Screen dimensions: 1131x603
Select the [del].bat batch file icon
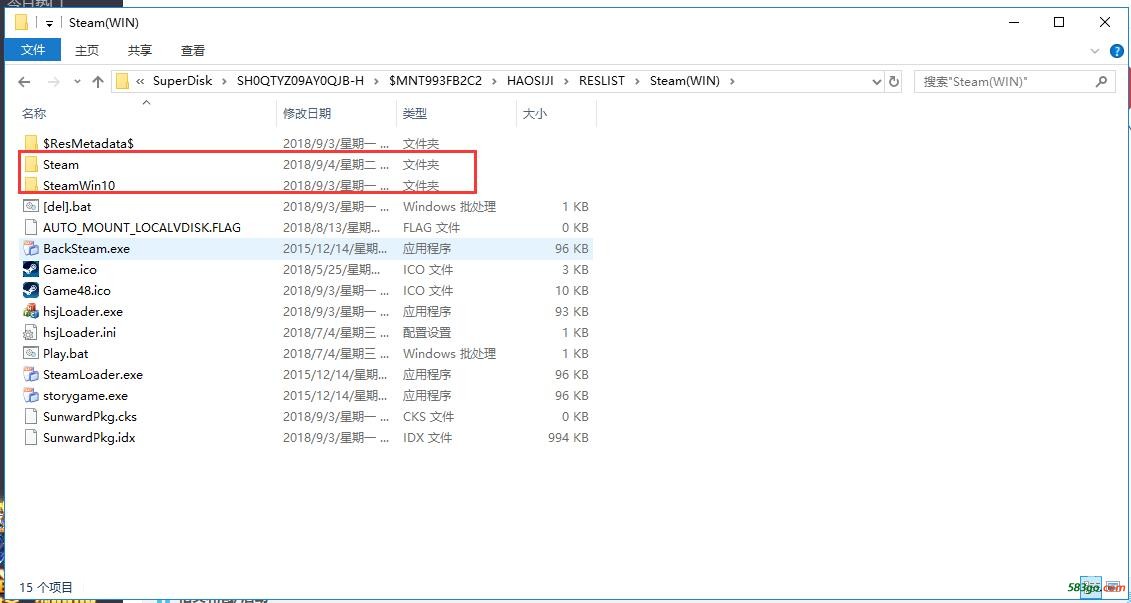pos(31,206)
